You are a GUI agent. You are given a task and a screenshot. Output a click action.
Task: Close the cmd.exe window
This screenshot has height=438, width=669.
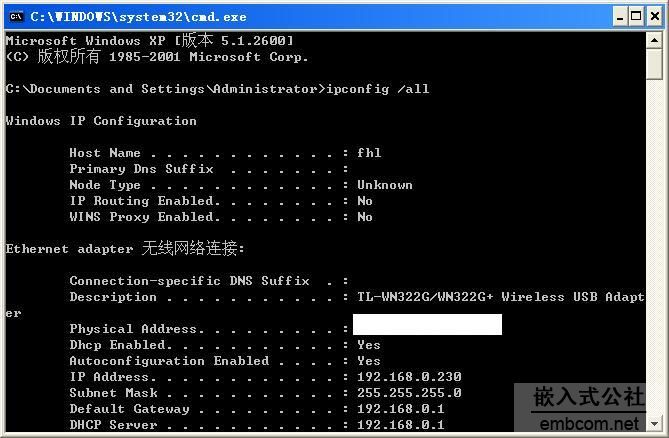click(x=655, y=17)
